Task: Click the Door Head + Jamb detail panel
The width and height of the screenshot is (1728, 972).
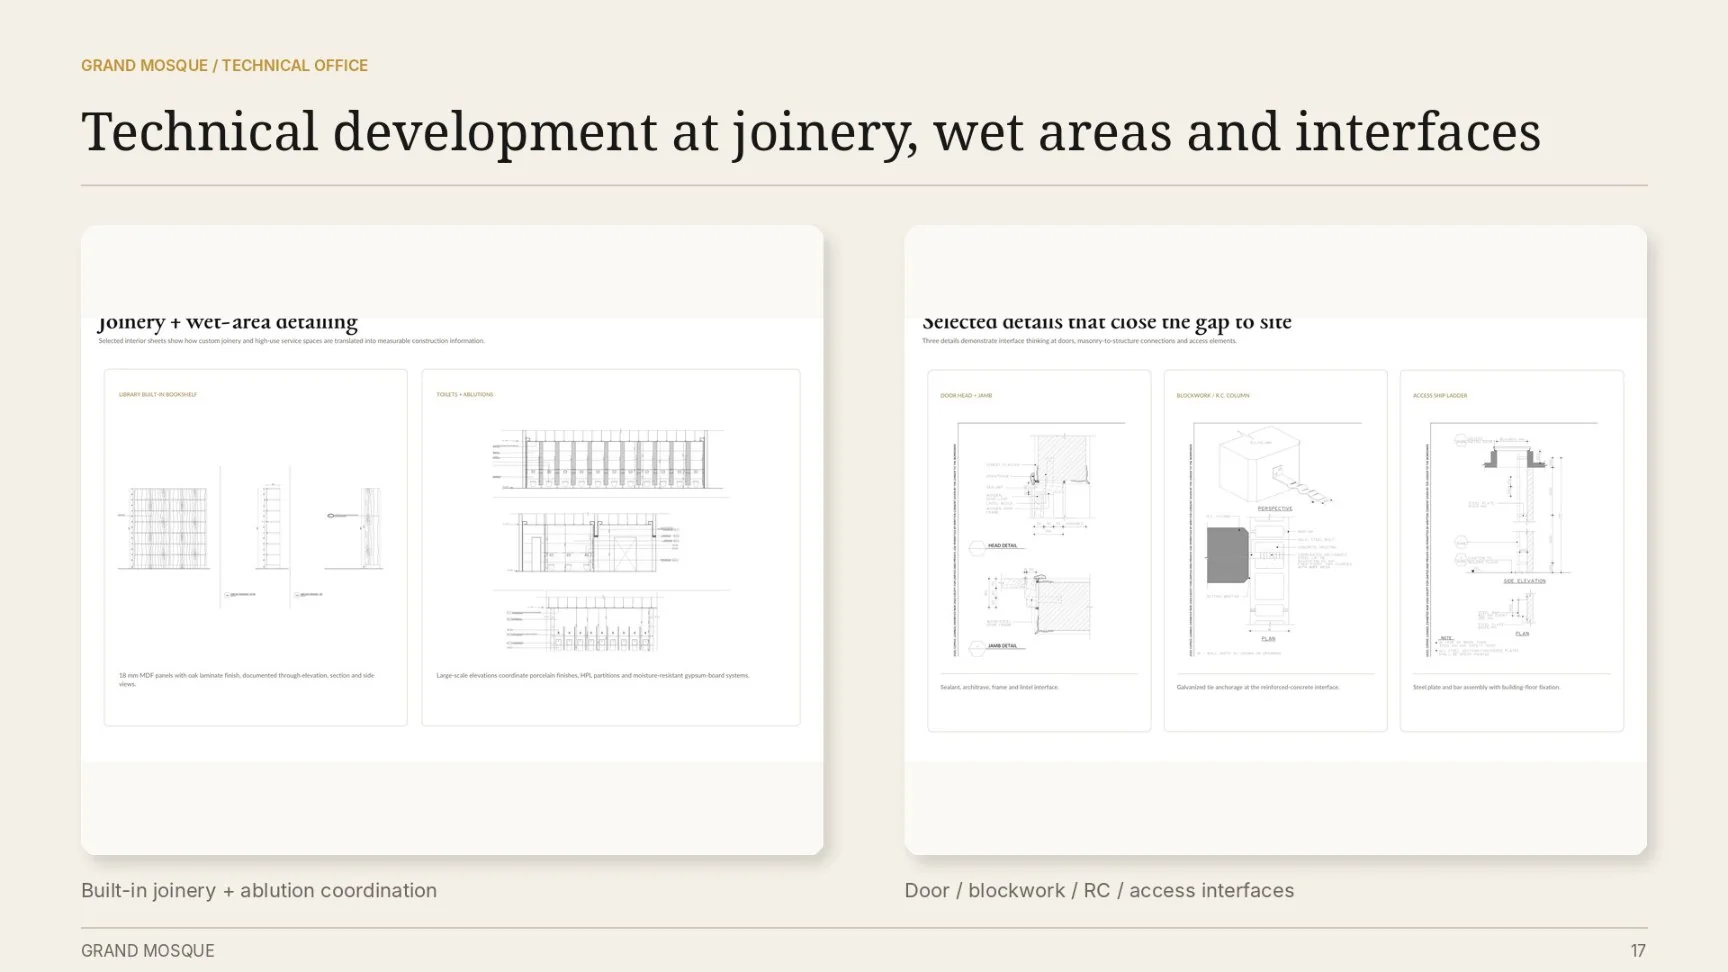Action: click(1039, 550)
